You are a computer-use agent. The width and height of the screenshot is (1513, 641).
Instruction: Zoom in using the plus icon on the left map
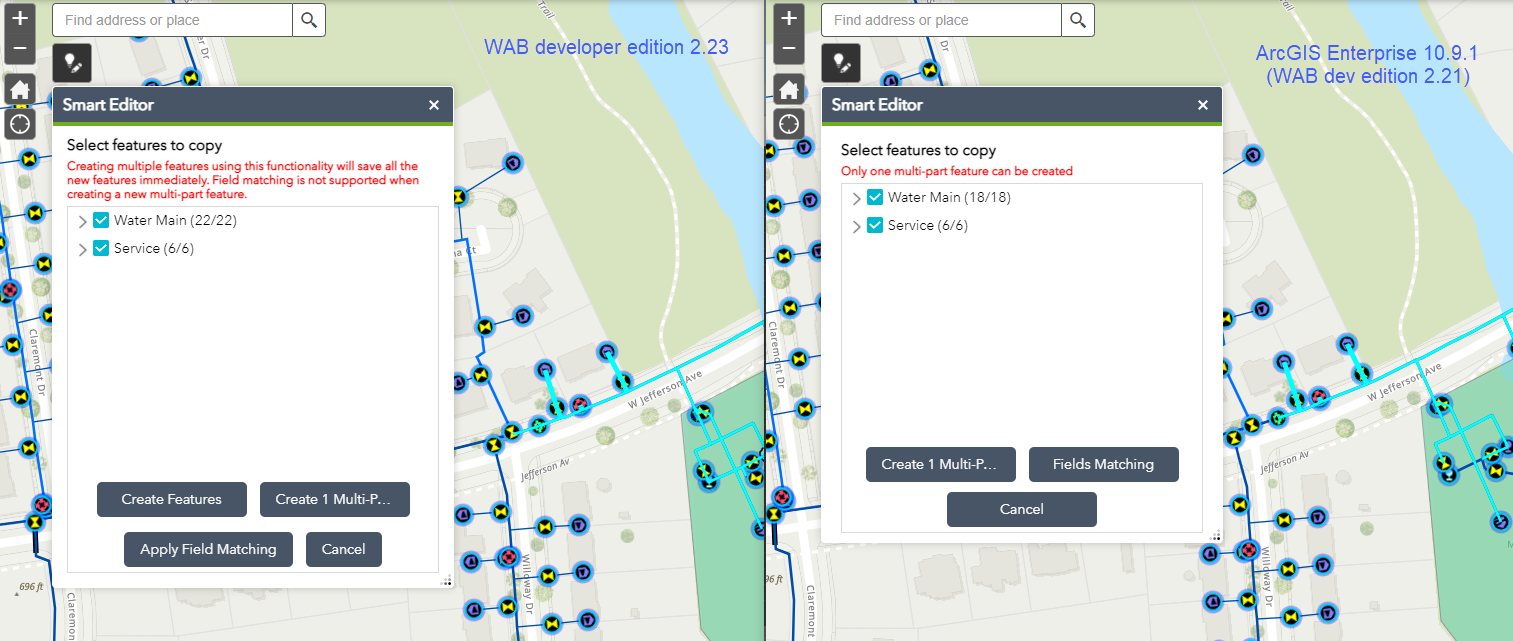(x=19, y=17)
